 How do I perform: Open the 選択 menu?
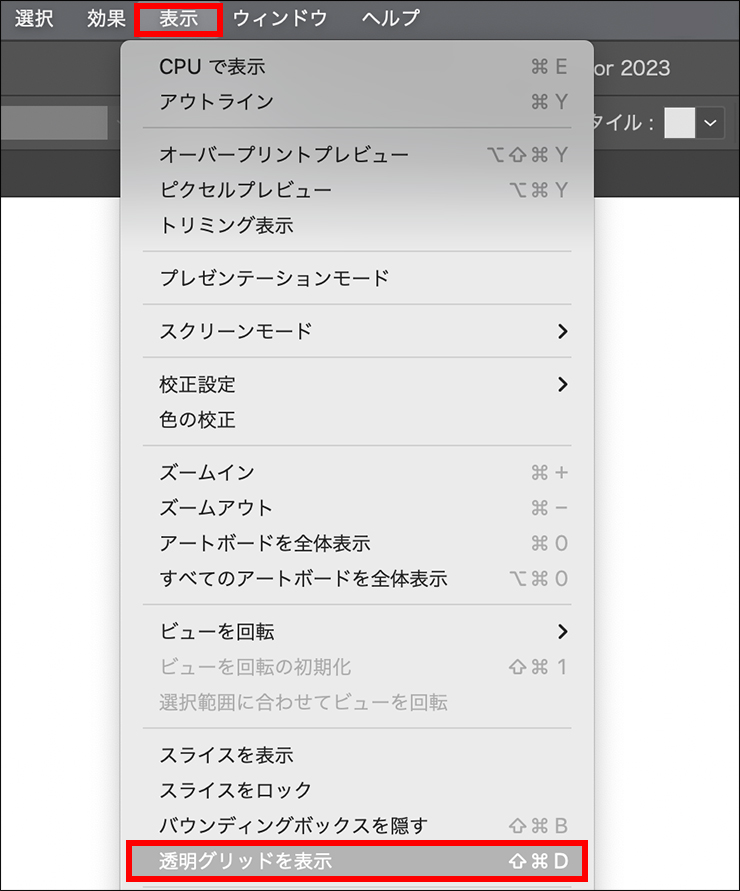[34, 18]
